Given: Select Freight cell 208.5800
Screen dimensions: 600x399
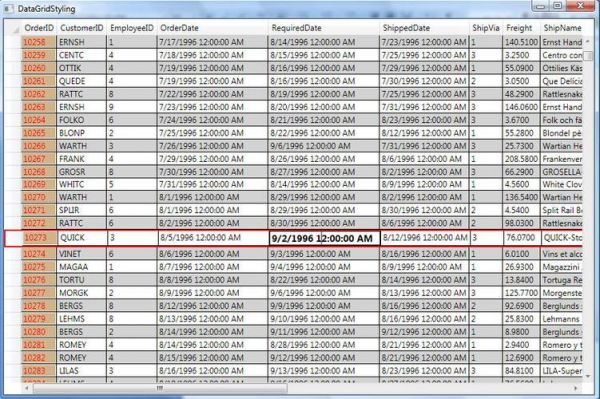Looking at the screenshot, I should (521, 159).
